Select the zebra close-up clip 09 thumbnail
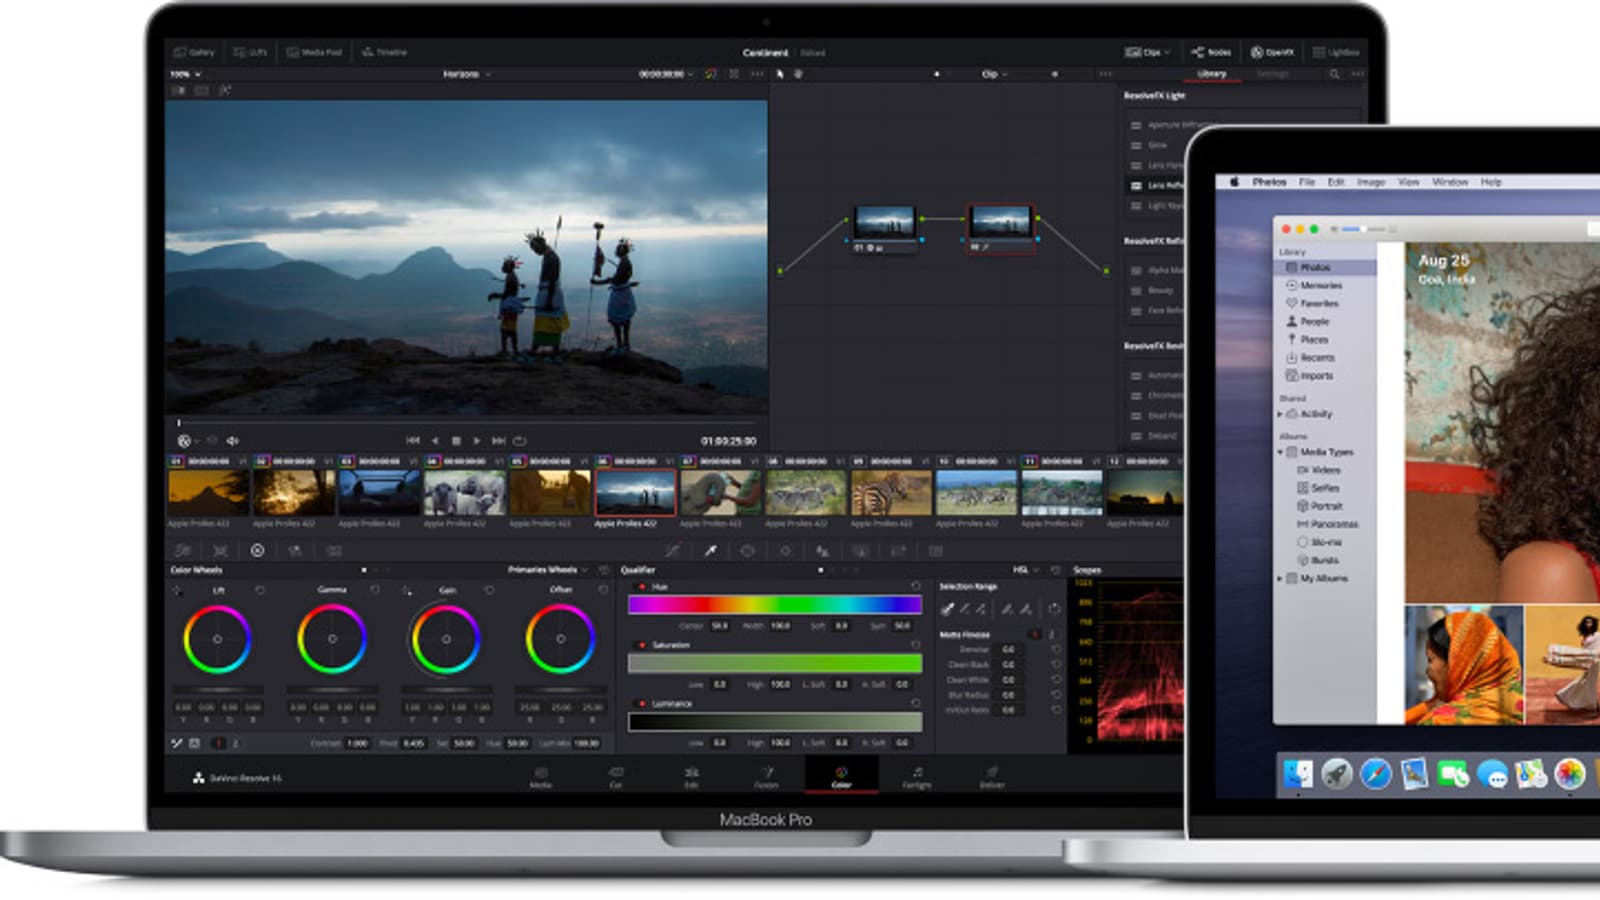Screen dimensions: 1600x900 coord(891,491)
